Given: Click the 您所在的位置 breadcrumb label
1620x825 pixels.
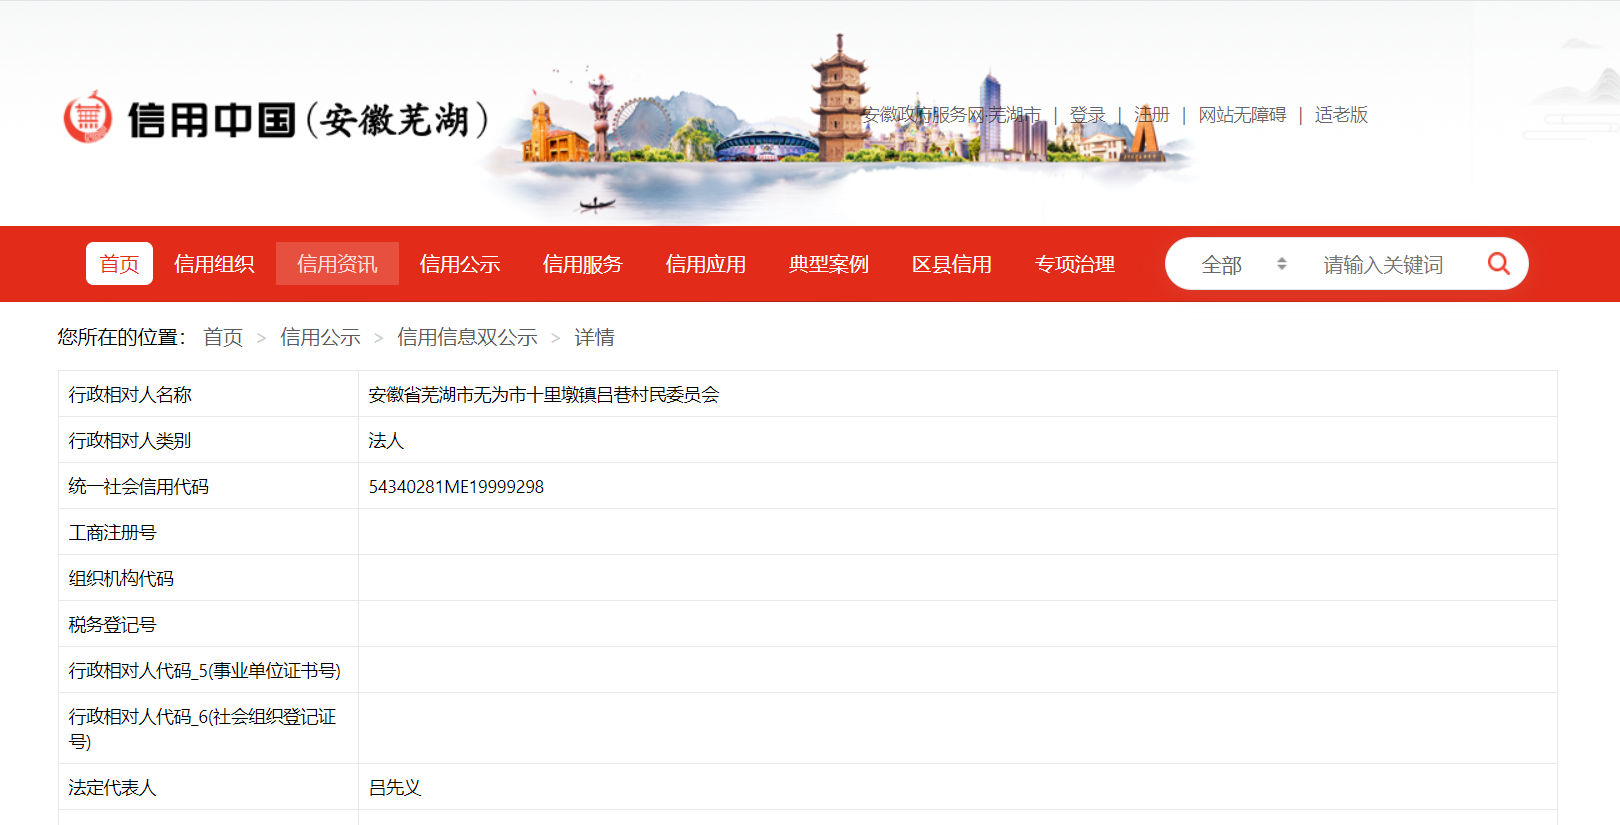Looking at the screenshot, I should coord(120,337).
